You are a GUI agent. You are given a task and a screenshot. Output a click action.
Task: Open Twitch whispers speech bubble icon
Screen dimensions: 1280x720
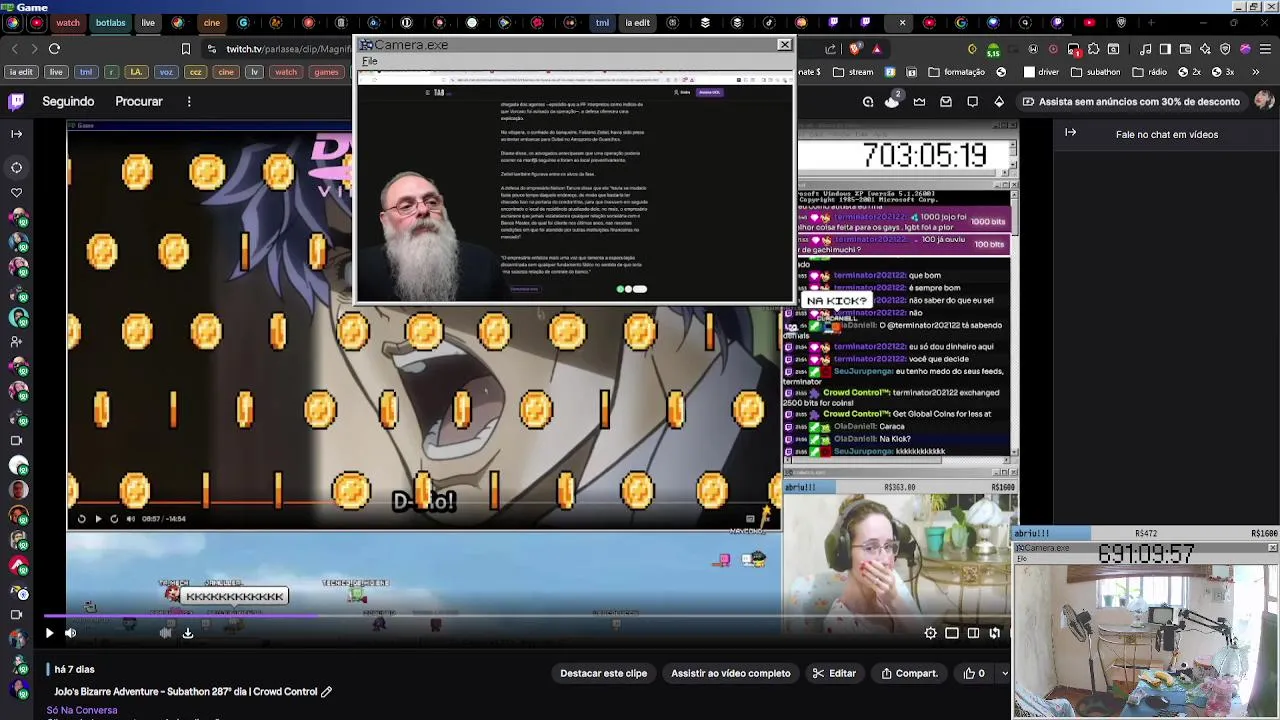click(972, 101)
